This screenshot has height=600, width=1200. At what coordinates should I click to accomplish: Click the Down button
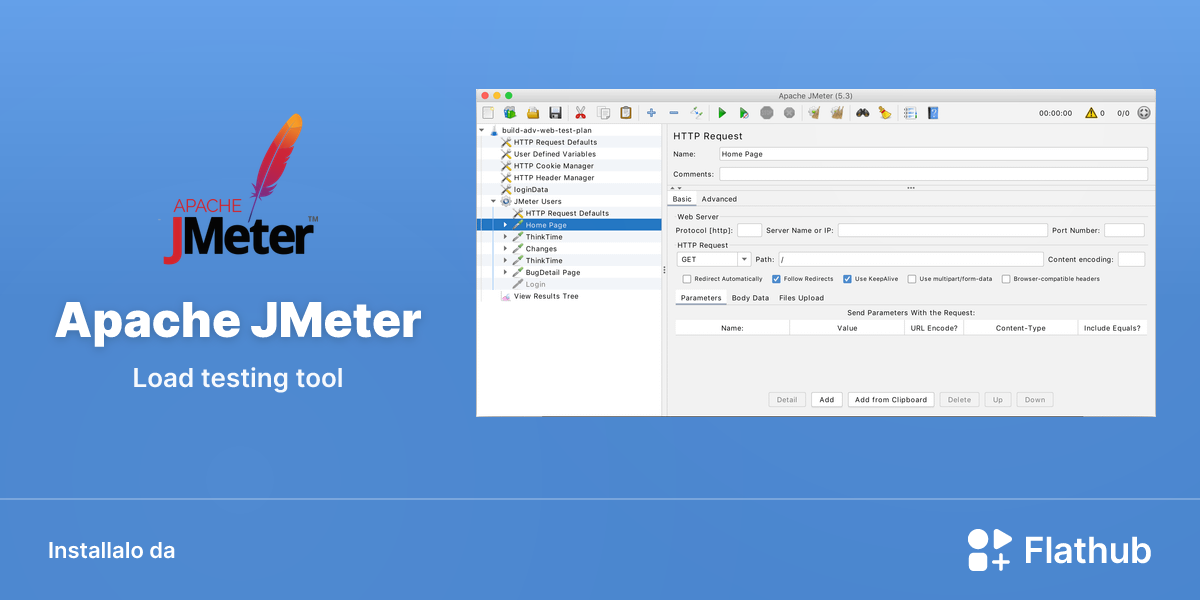coord(1035,400)
